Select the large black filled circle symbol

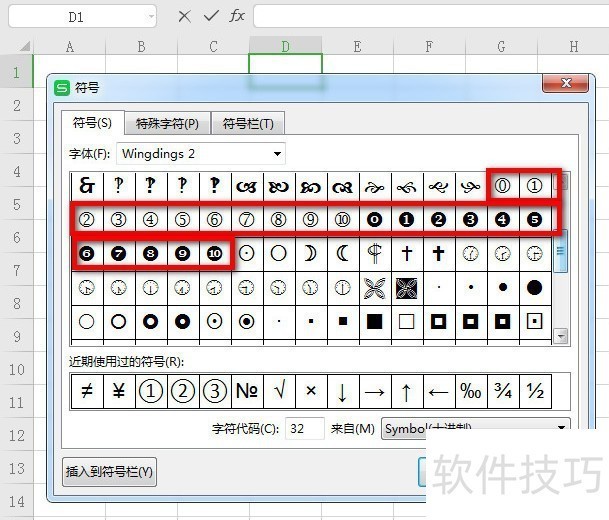click(x=534, y=288)
